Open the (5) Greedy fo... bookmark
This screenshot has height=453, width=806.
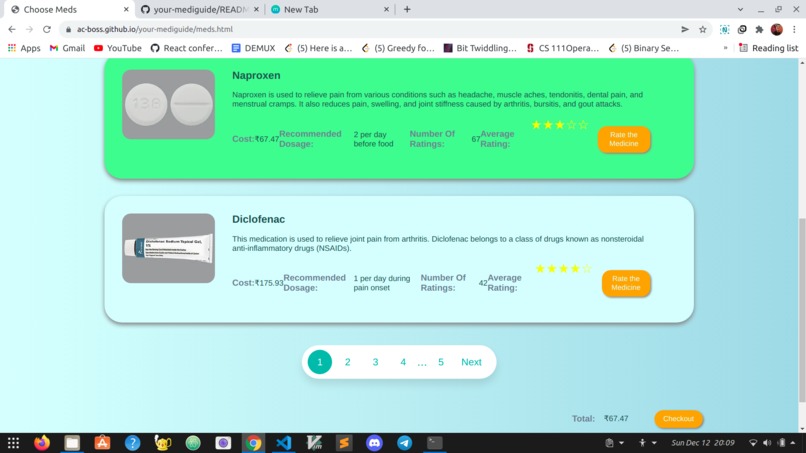[x=398, y=48]
